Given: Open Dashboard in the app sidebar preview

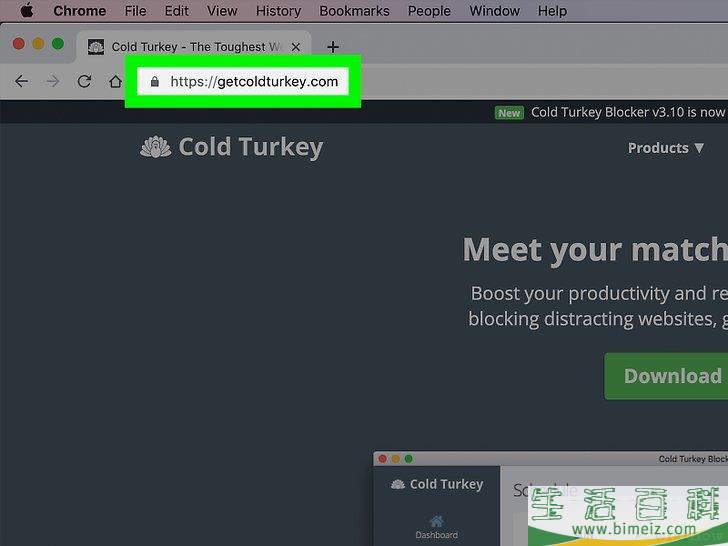Looking at the screenshot, I should click(x=436, y=527).
